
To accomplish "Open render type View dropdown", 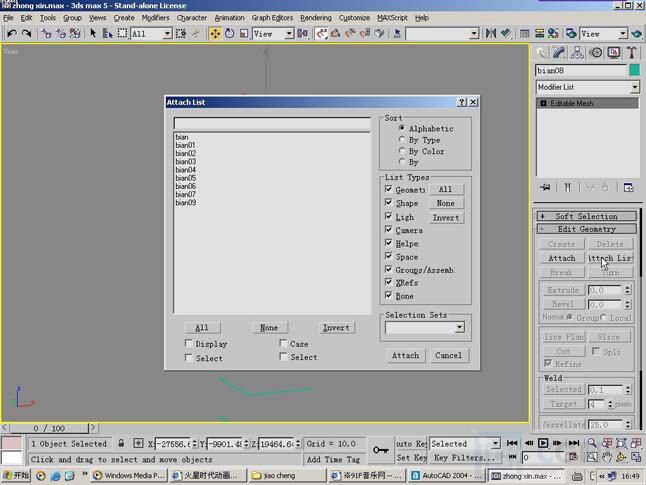I will (x=623, y=34).
